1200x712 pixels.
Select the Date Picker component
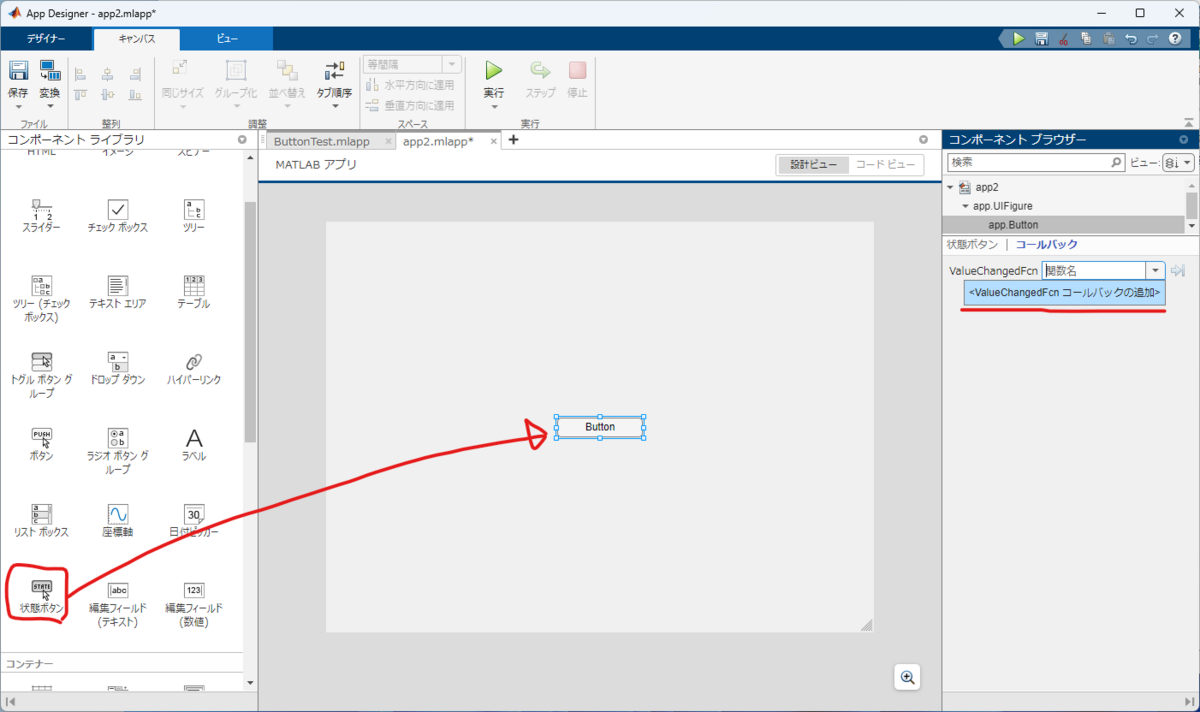click(194, 520)
